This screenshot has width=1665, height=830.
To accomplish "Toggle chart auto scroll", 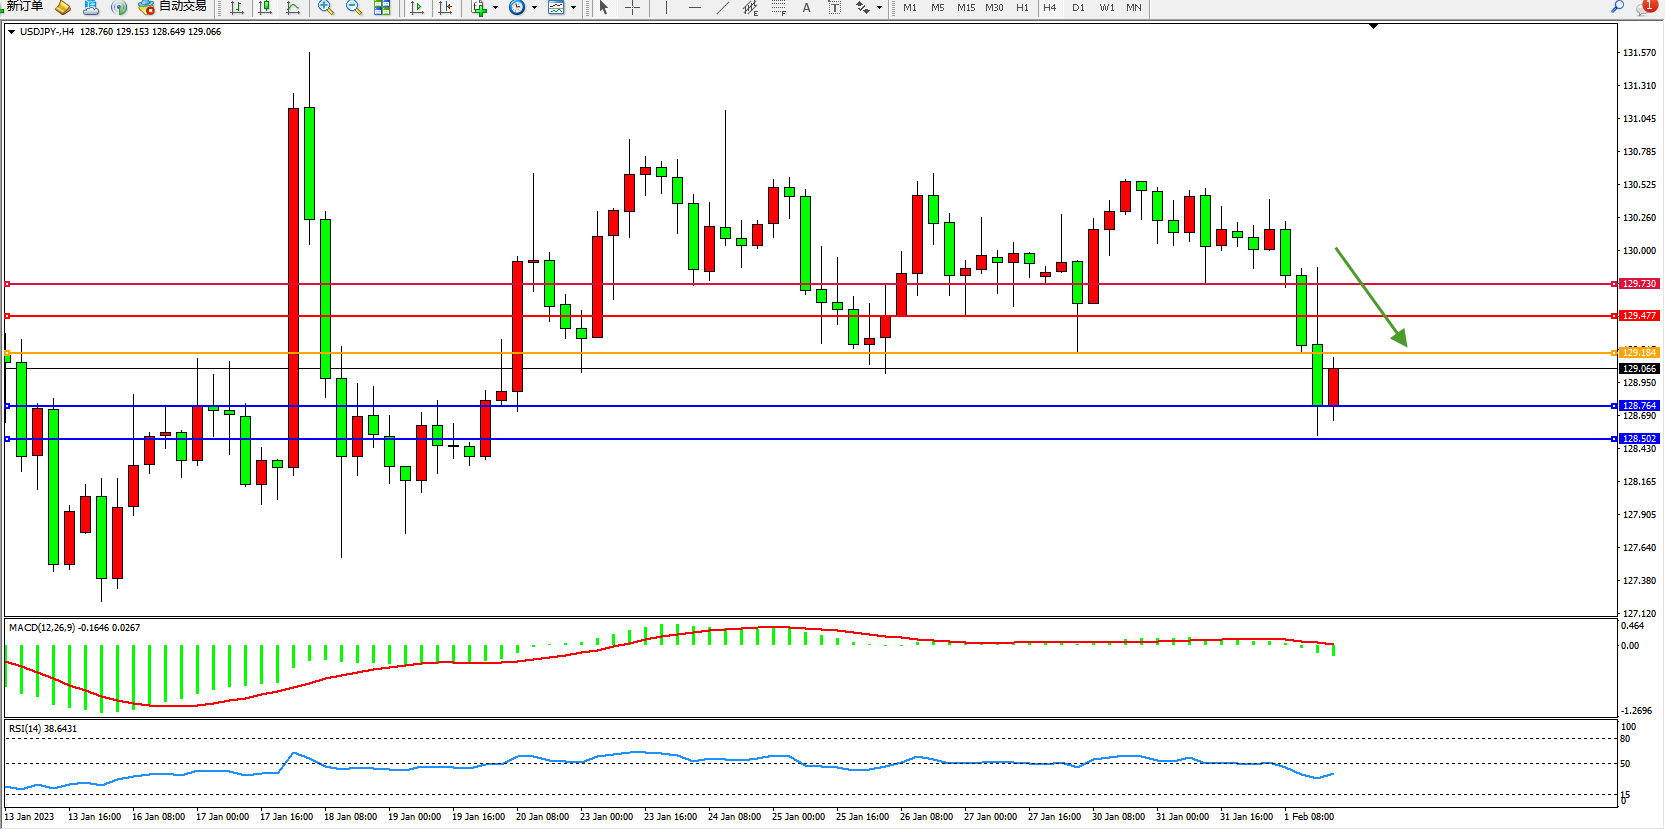I will click(x=417, y=8).
